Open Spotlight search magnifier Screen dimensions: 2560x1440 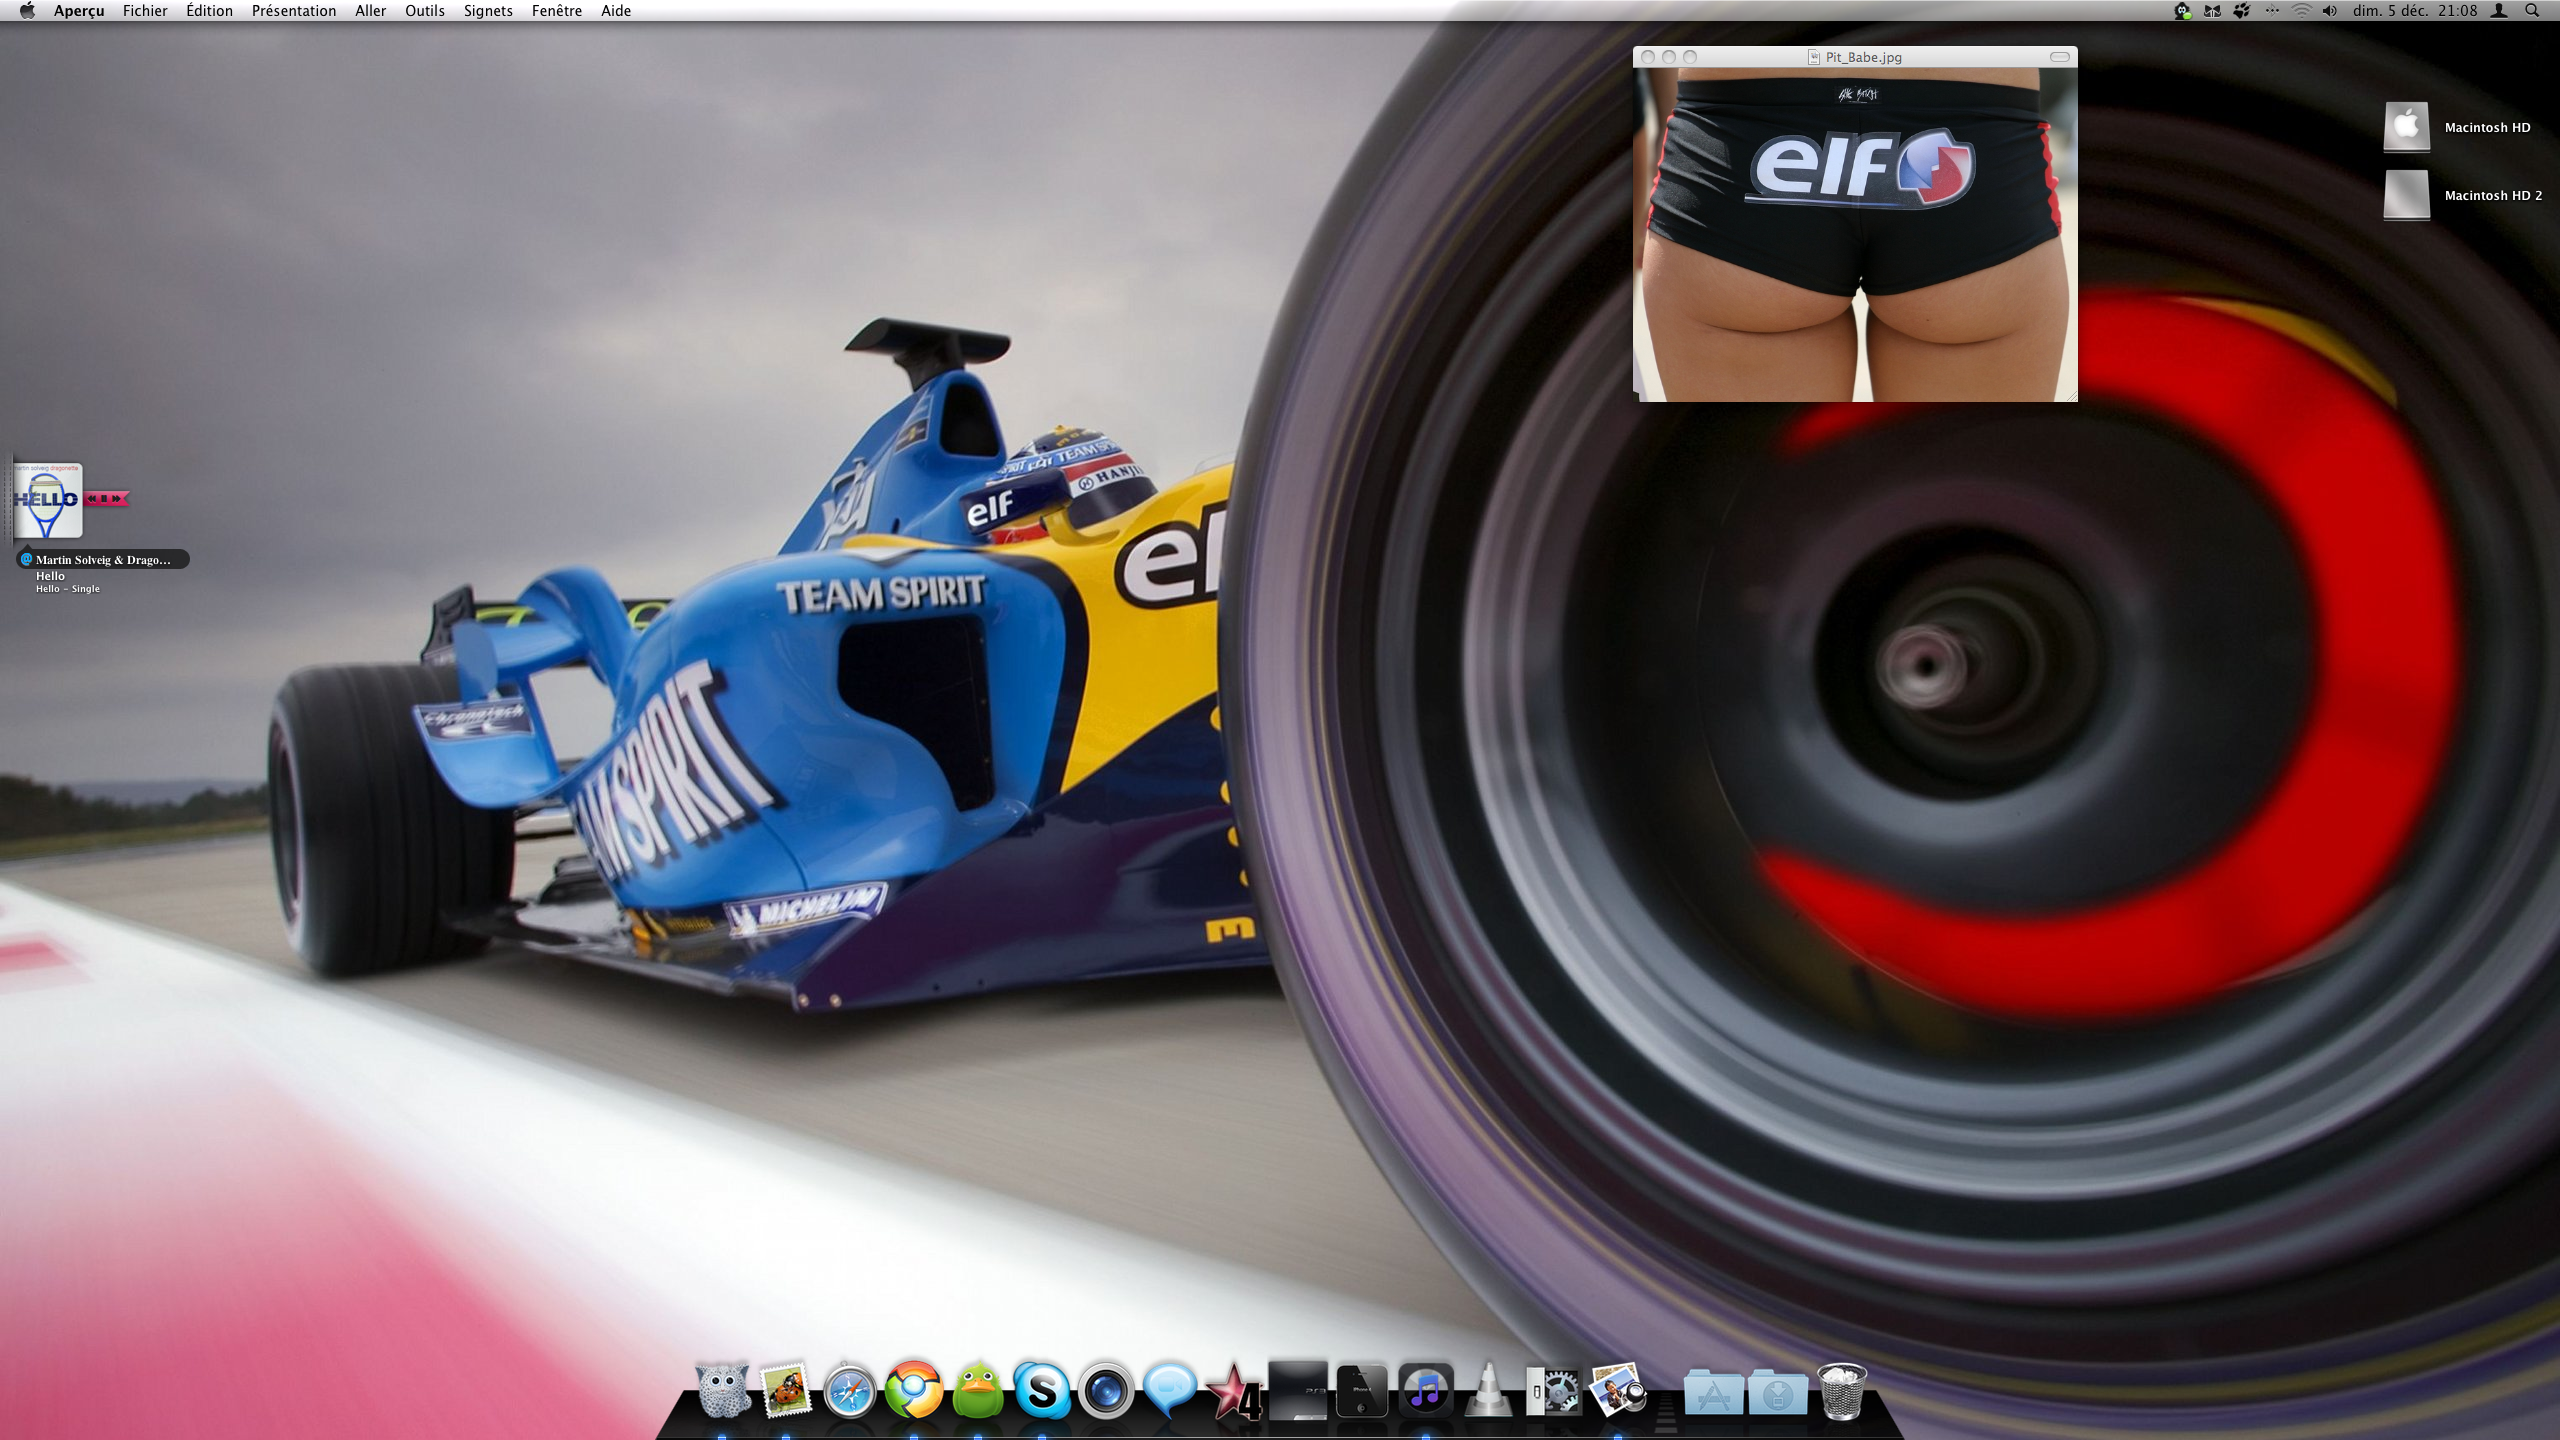click(x=2532, y=11)
